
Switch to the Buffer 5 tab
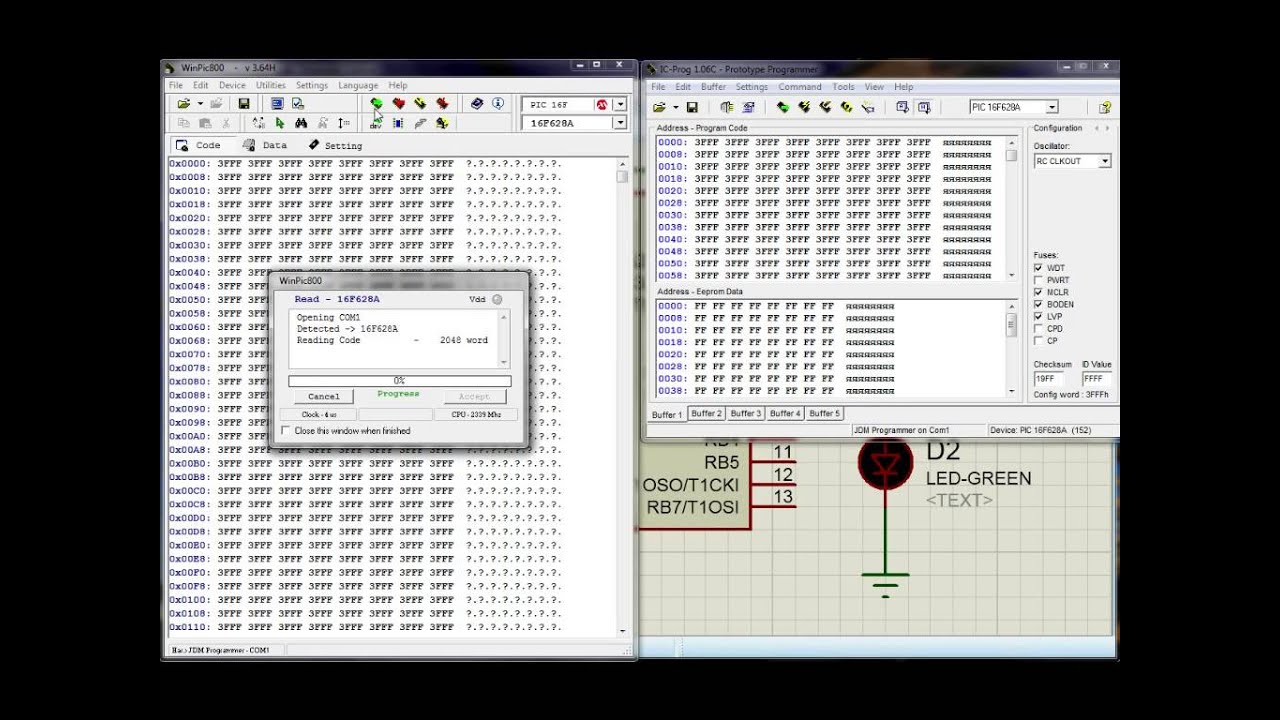point(824,413)
